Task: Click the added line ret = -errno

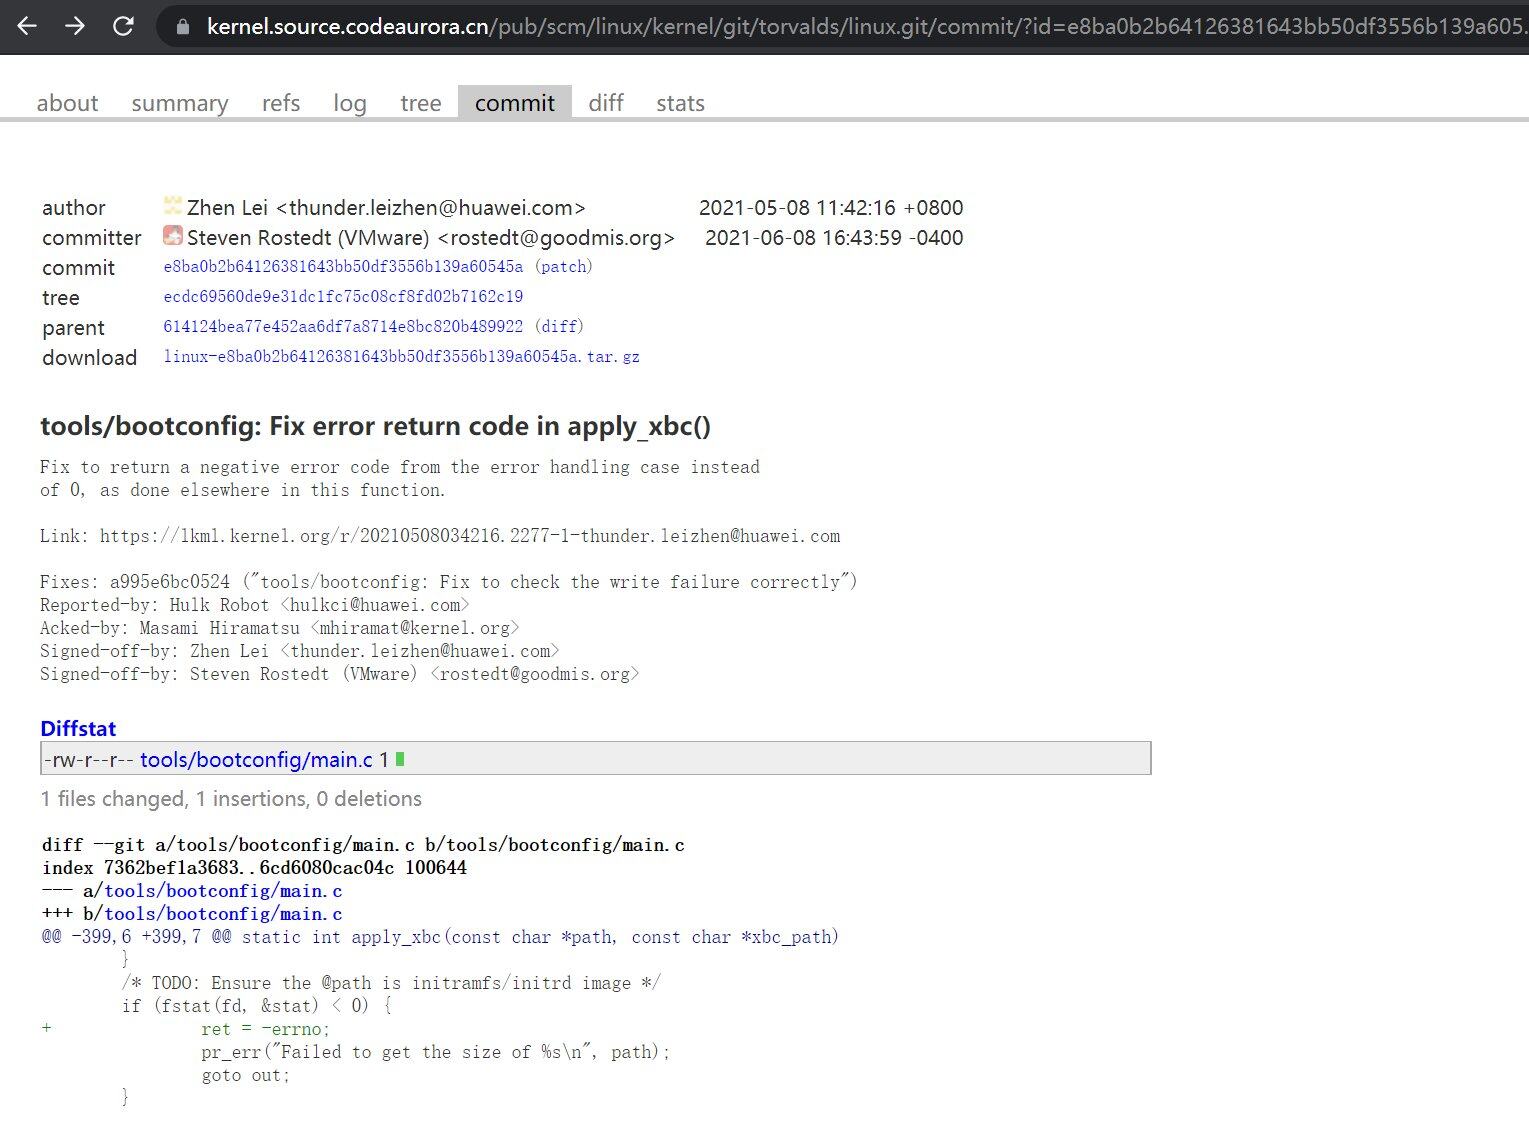Action: (265, 1029)
